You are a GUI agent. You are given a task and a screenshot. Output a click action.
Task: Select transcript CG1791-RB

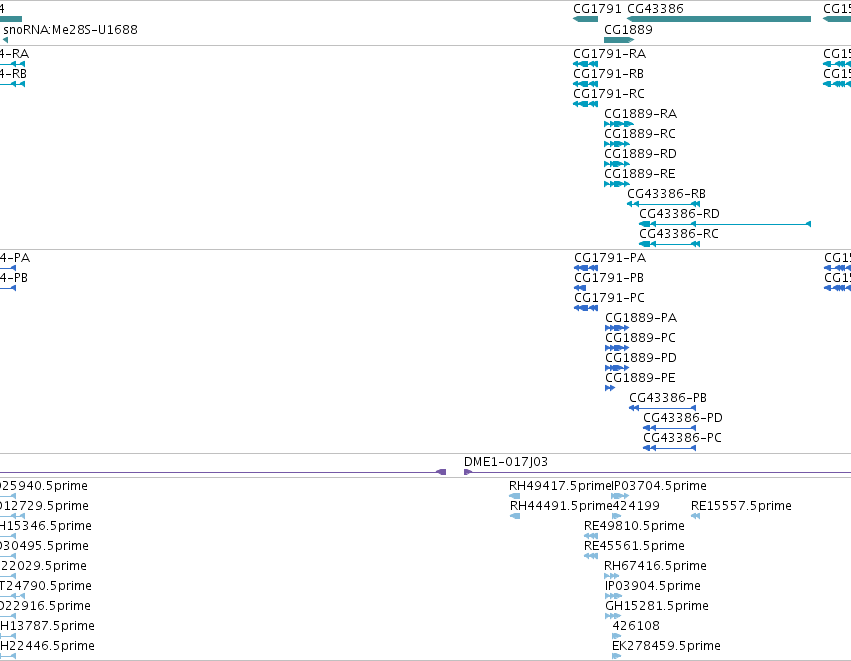(608, 74)
